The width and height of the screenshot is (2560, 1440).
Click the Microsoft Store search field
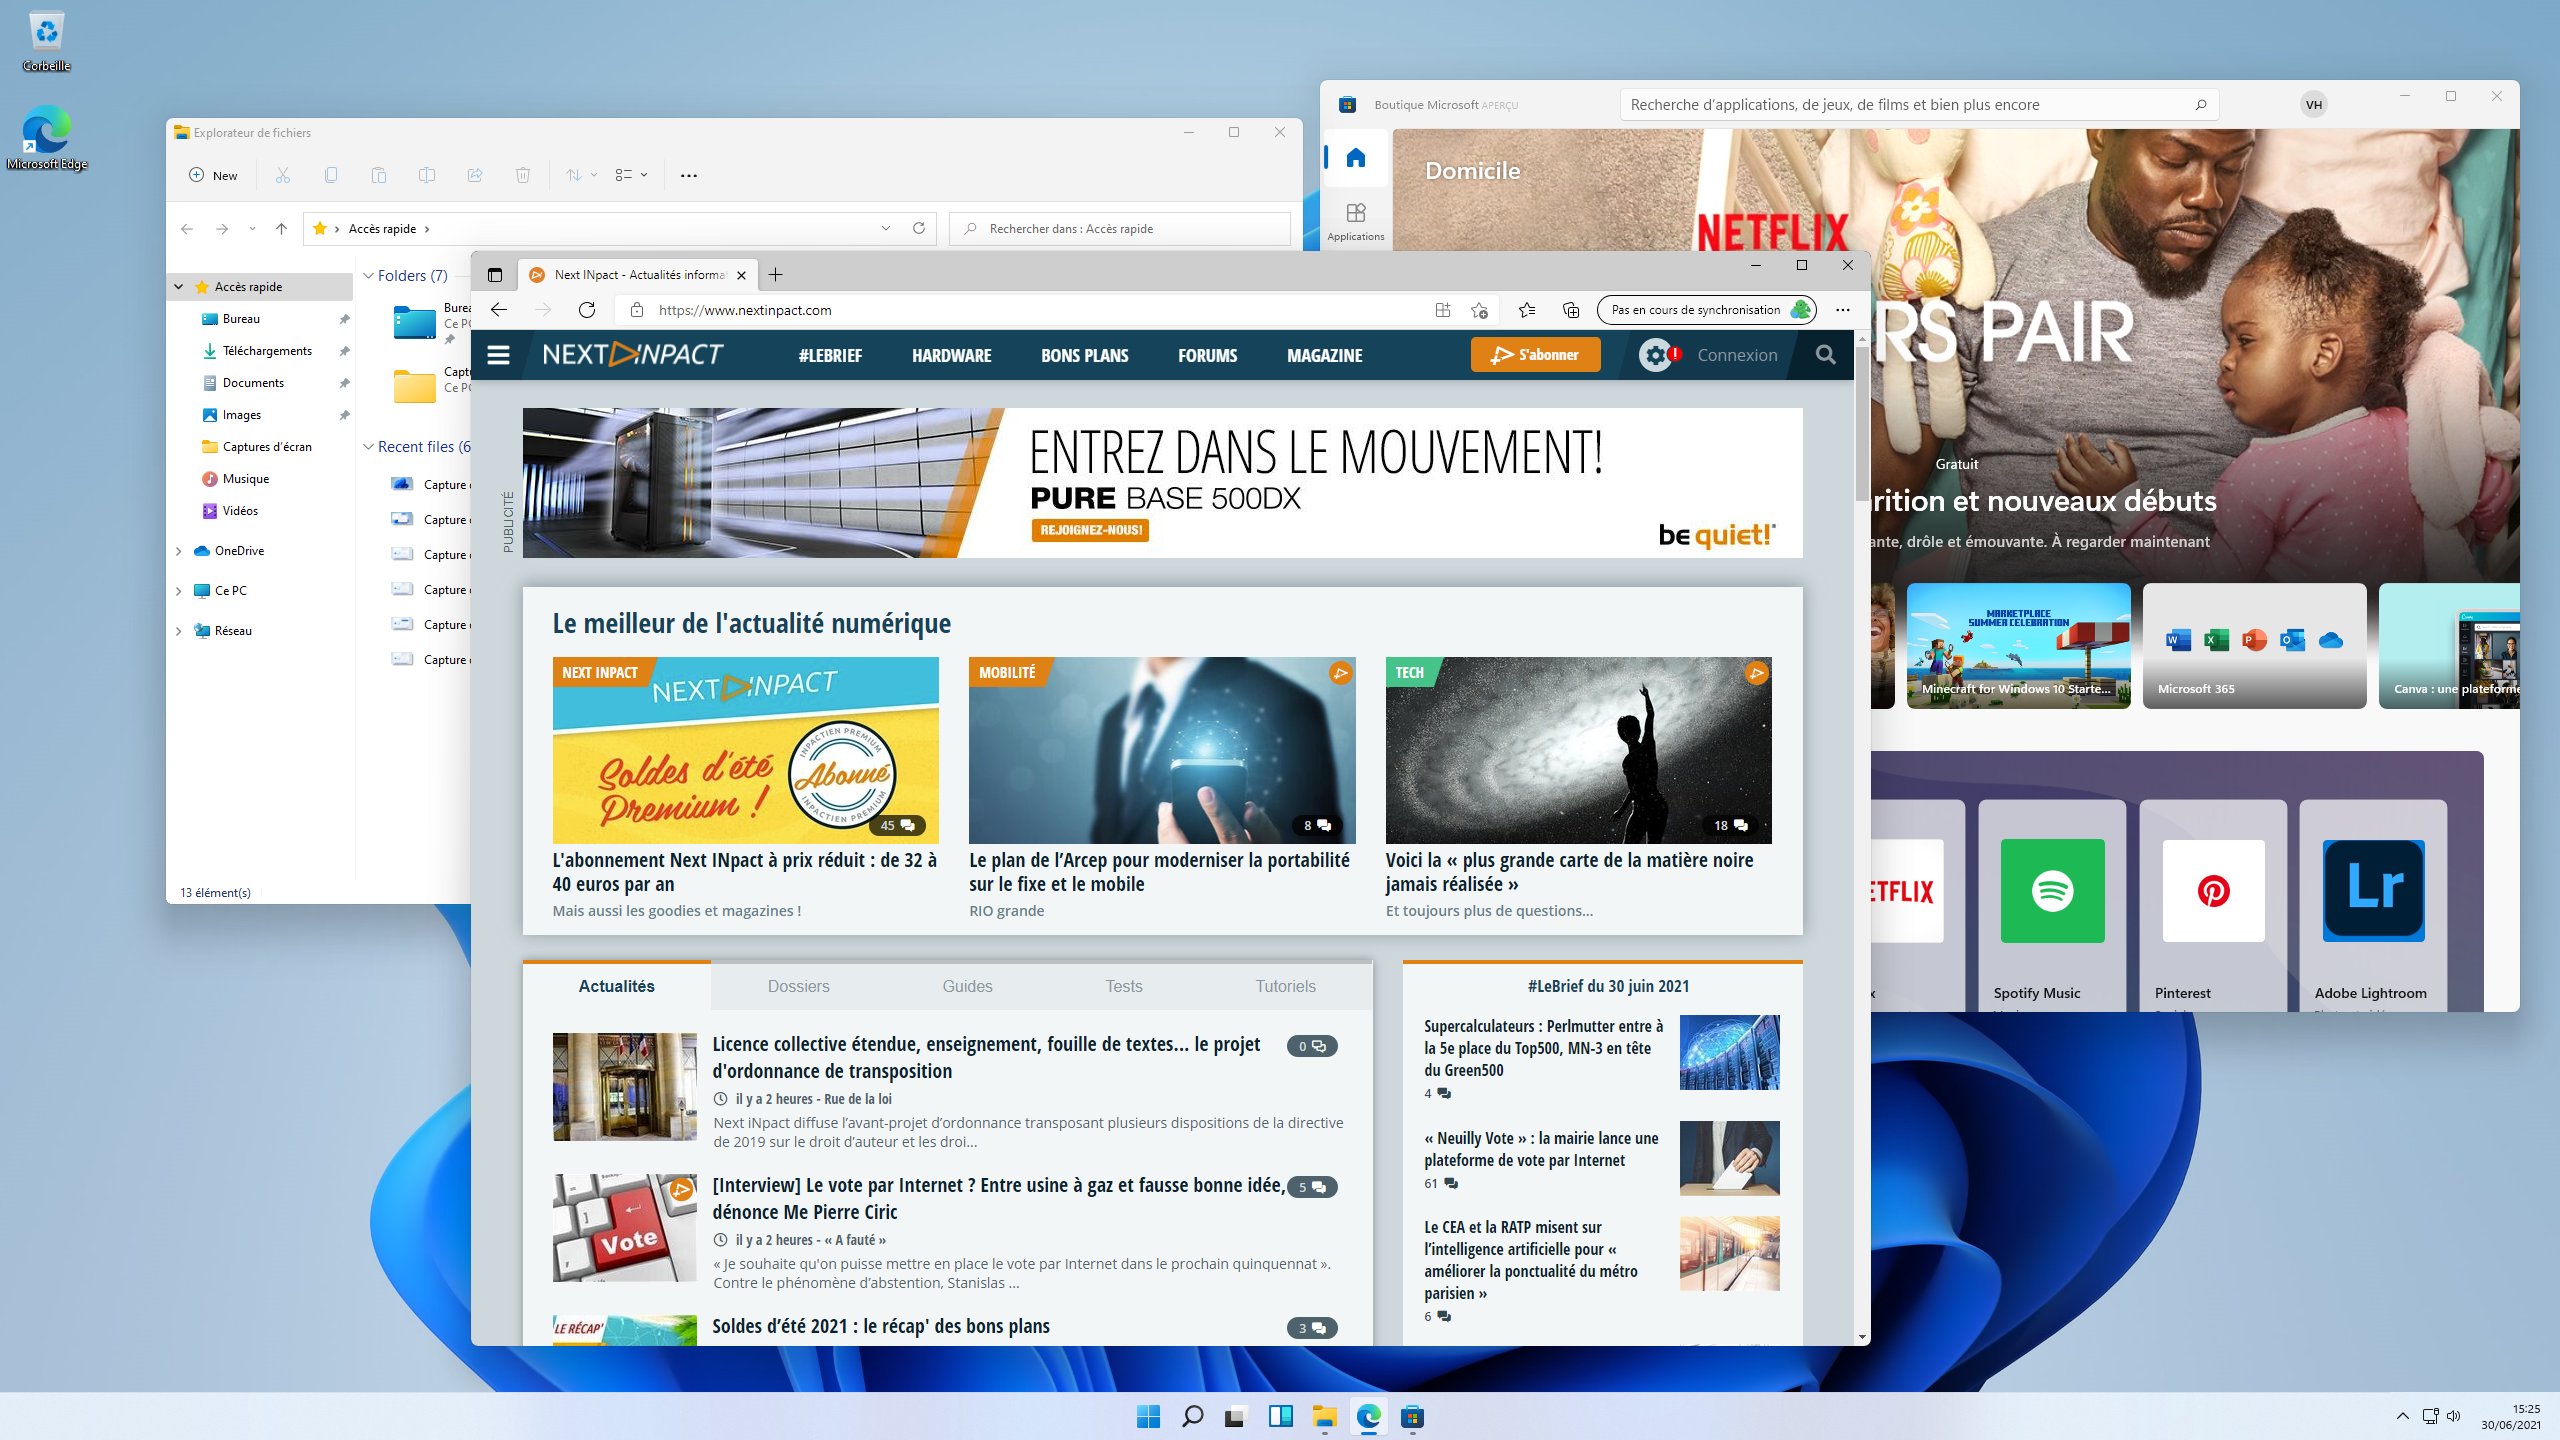coord(1918,104)
